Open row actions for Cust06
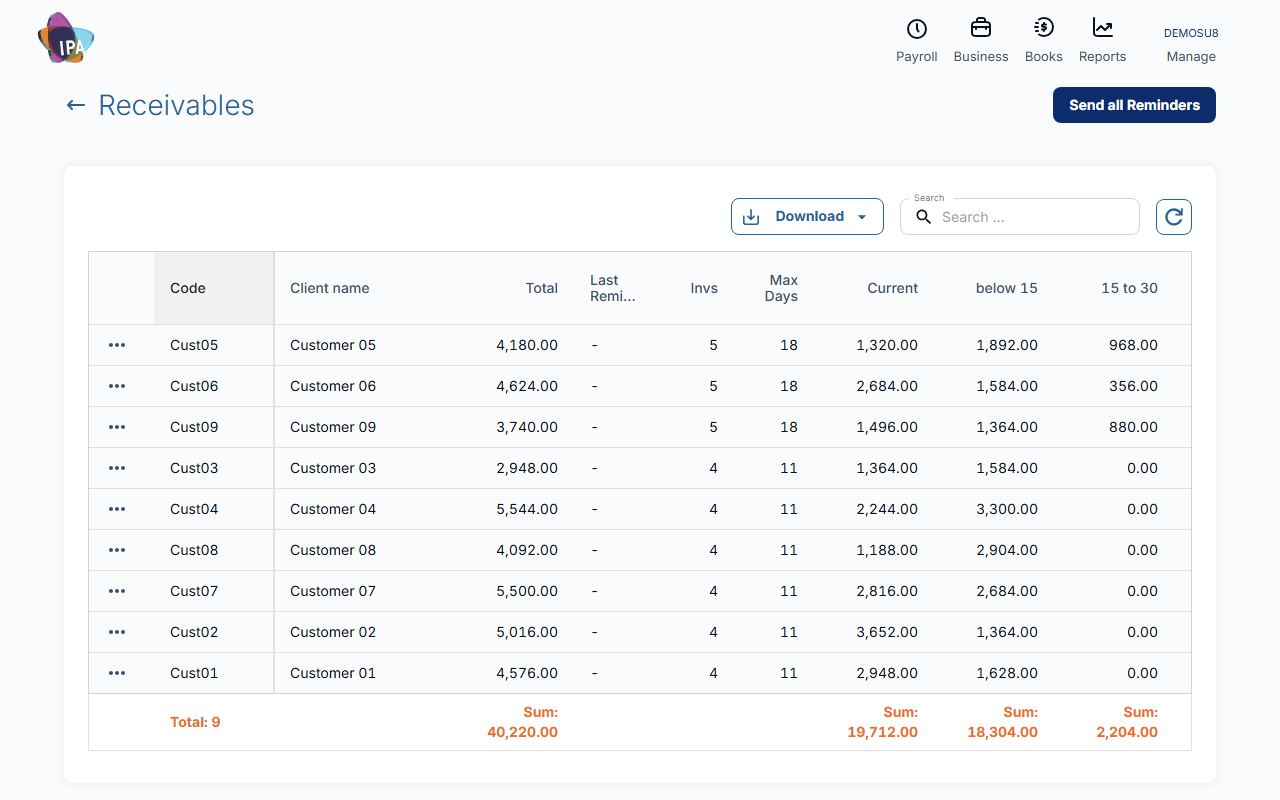 (x=117, y=386)
